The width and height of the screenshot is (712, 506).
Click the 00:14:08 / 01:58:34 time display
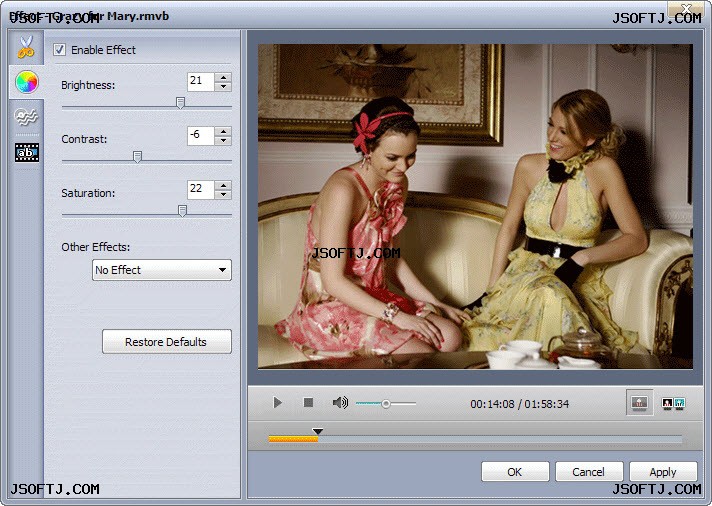(519, 404)
